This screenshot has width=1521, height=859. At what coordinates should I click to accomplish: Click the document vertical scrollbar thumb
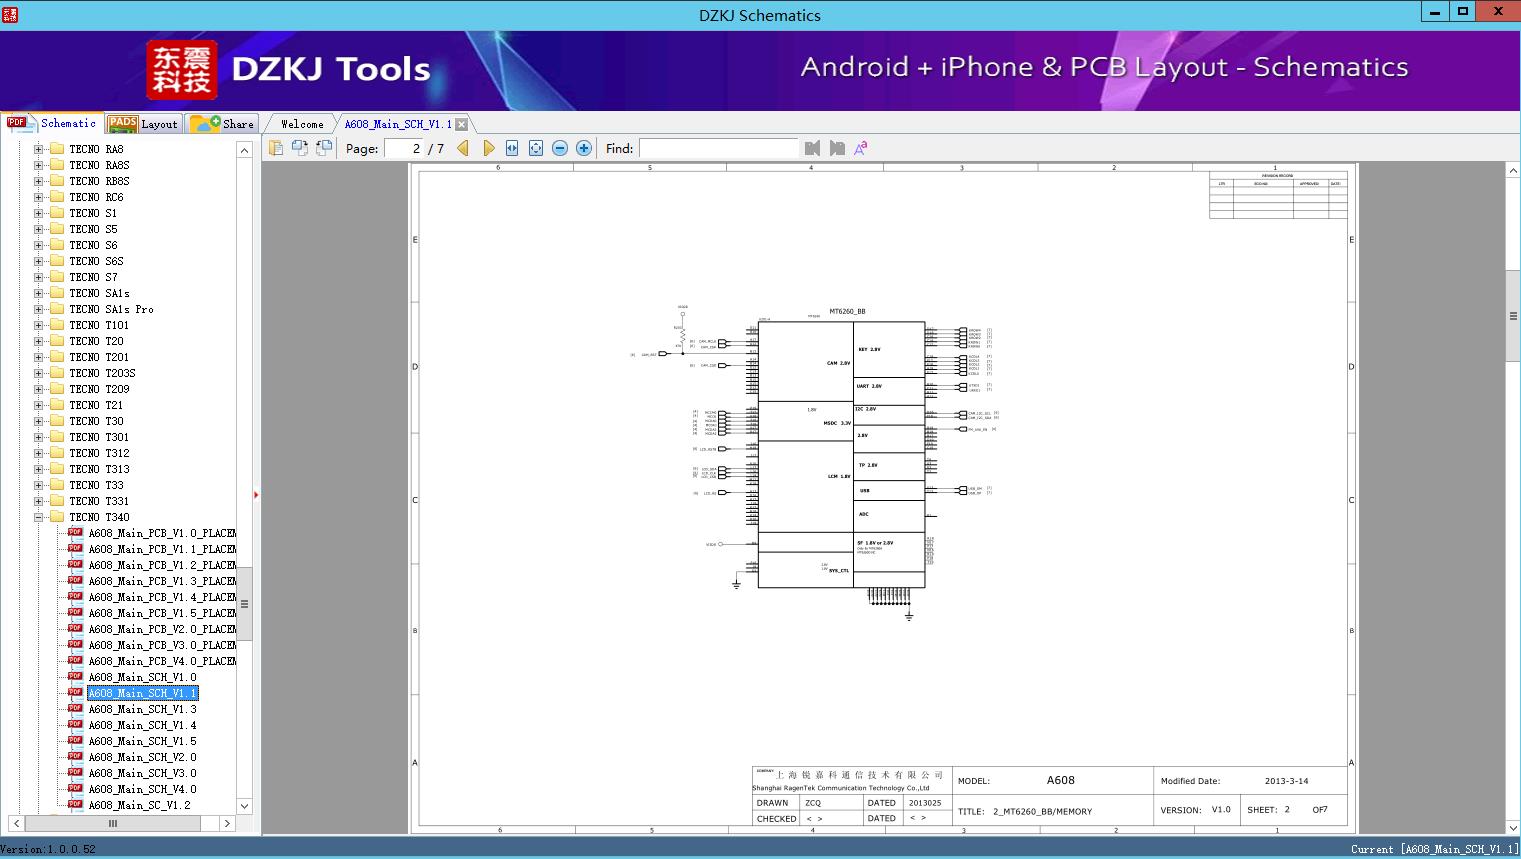click(x=1513, y=316)
